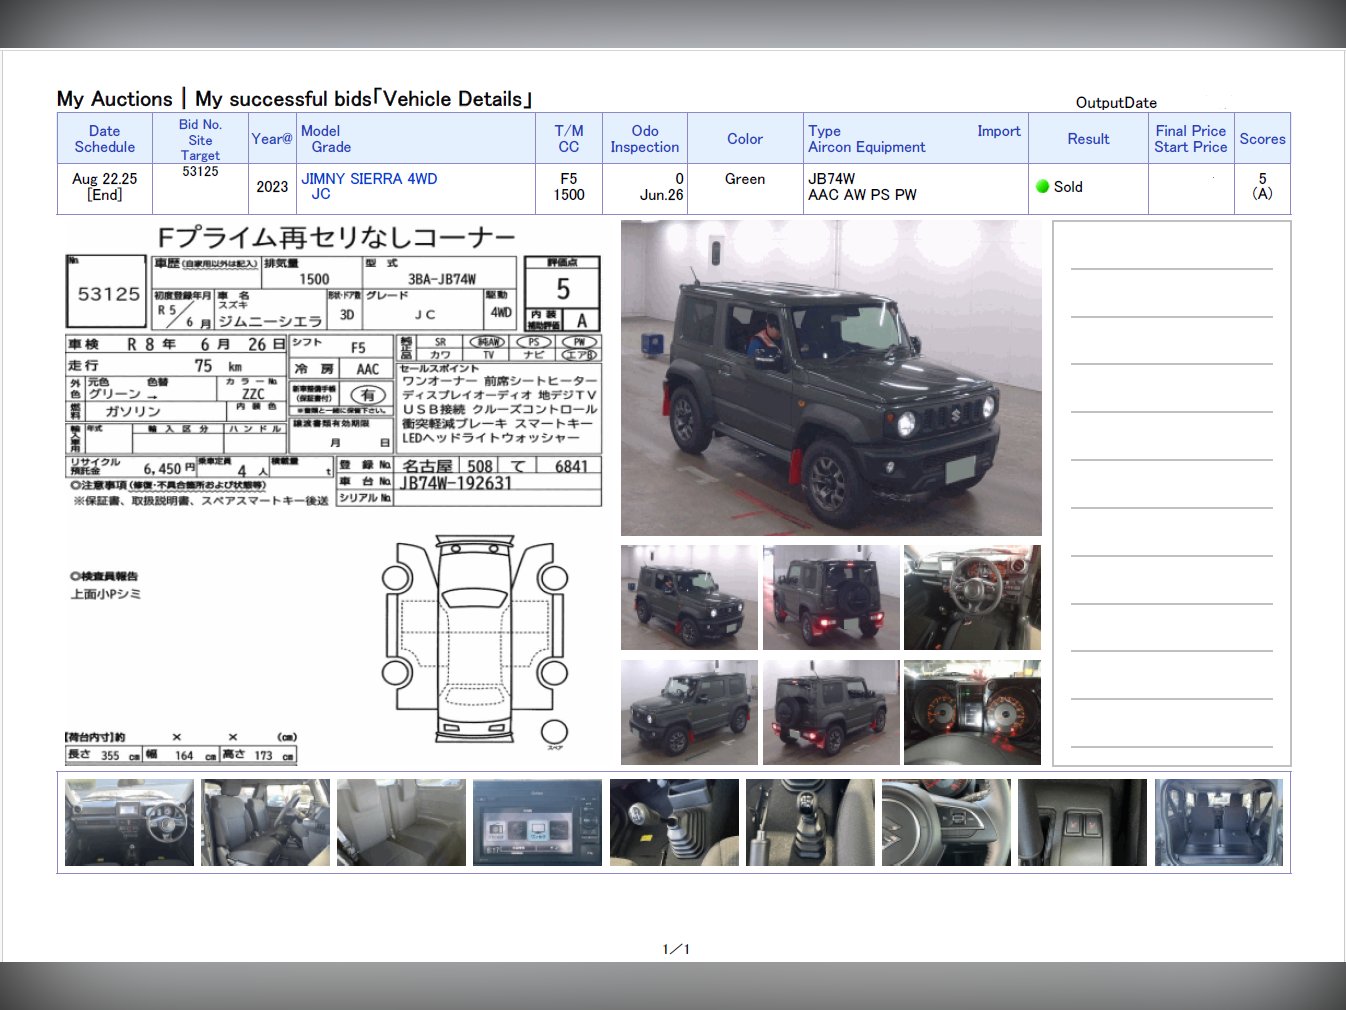Viewport: 1346px width, 1010px height.
Task: Click the Scores column header
Action: (1262, 139)
